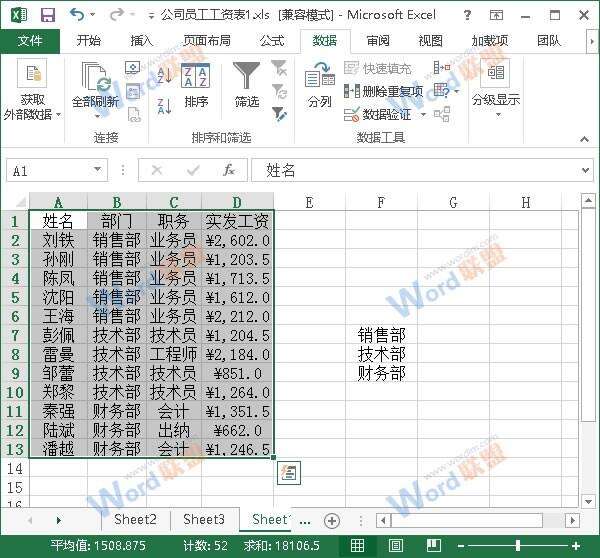Switch to the 公式 (Formulas) tab
The image size is (600, 558).
click(272, 41)
